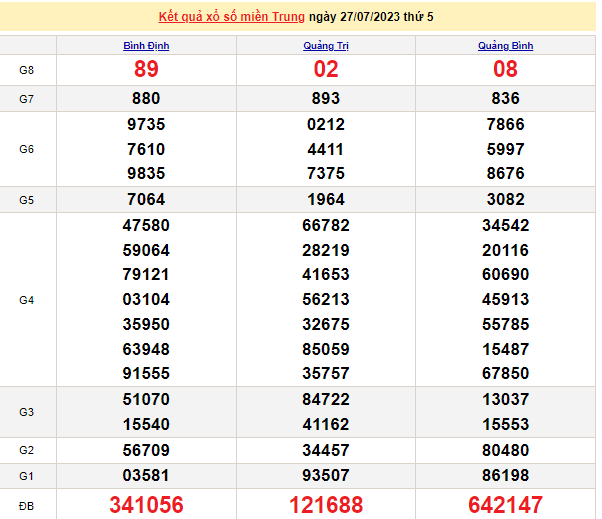This screenshot has width=602, height=519.
Task: Click the Quảng Trị special prize 121688
Action: click(326, 505)
